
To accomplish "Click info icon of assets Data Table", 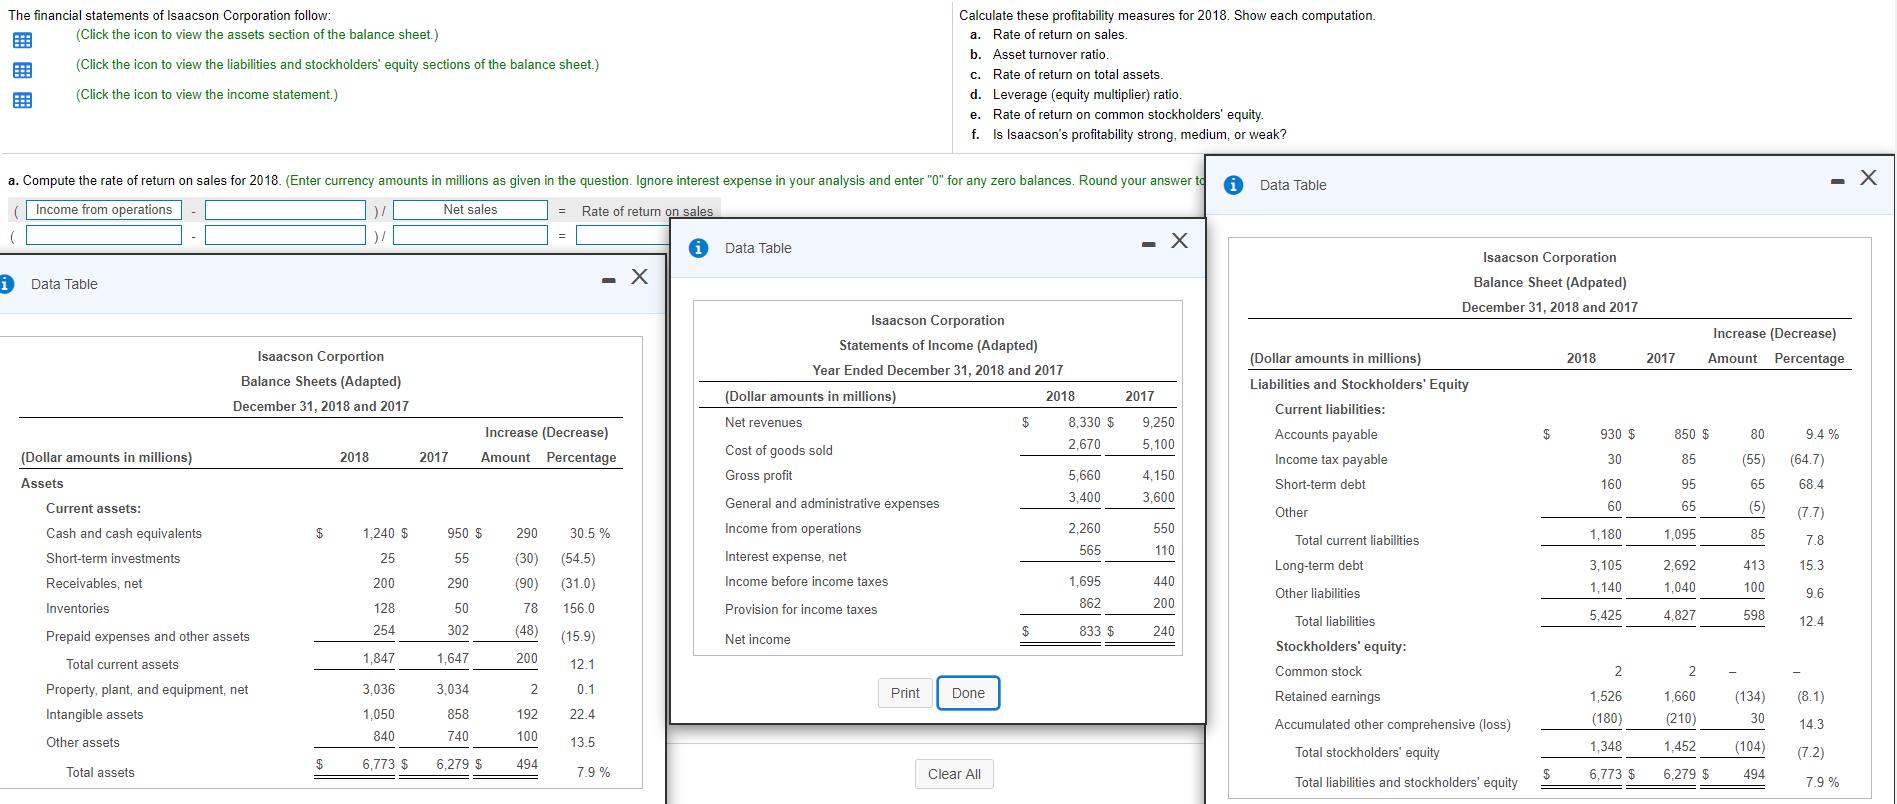I will coord(5,284).
